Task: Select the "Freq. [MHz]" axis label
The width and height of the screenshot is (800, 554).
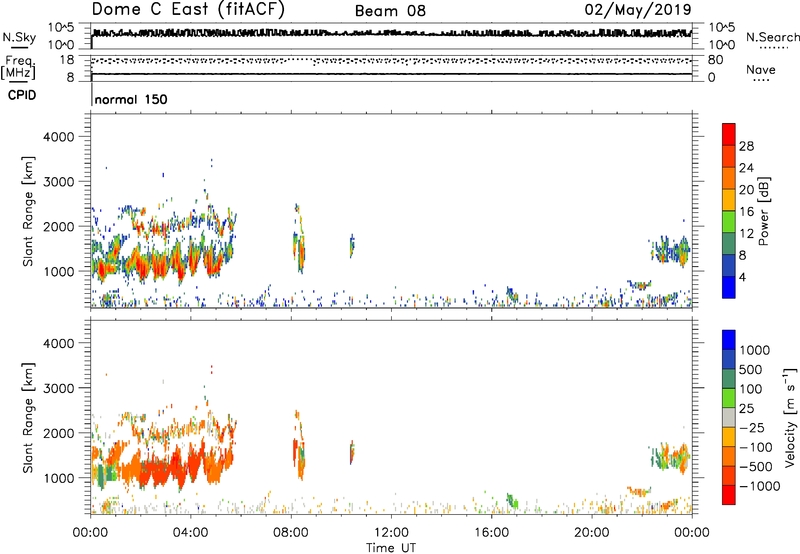Action: [18, 67]
